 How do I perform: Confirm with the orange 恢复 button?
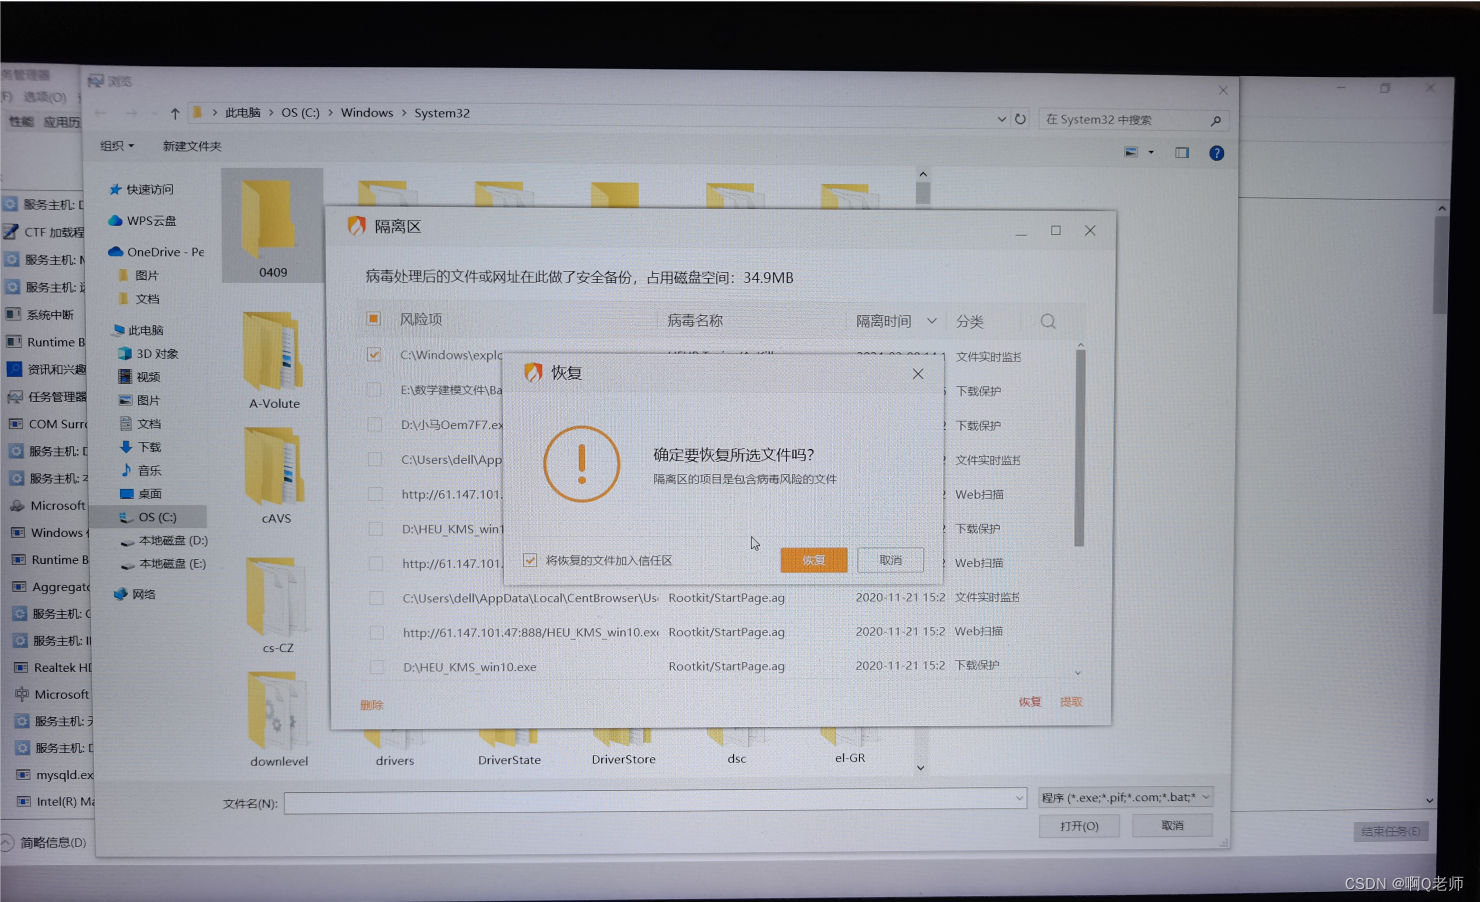pos(813,560)
